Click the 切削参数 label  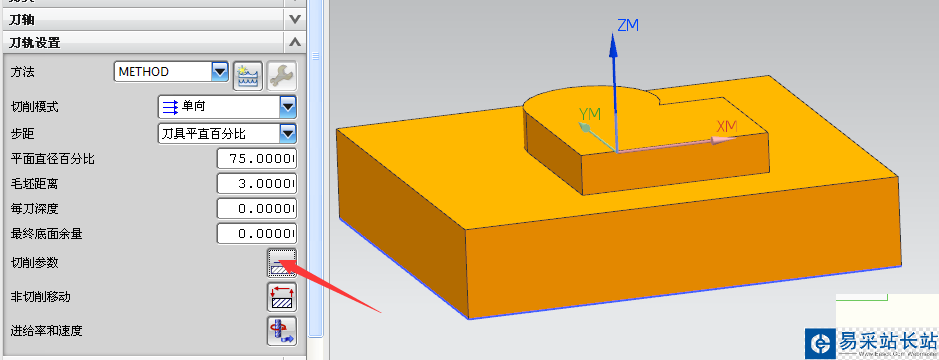pos(35,263)
